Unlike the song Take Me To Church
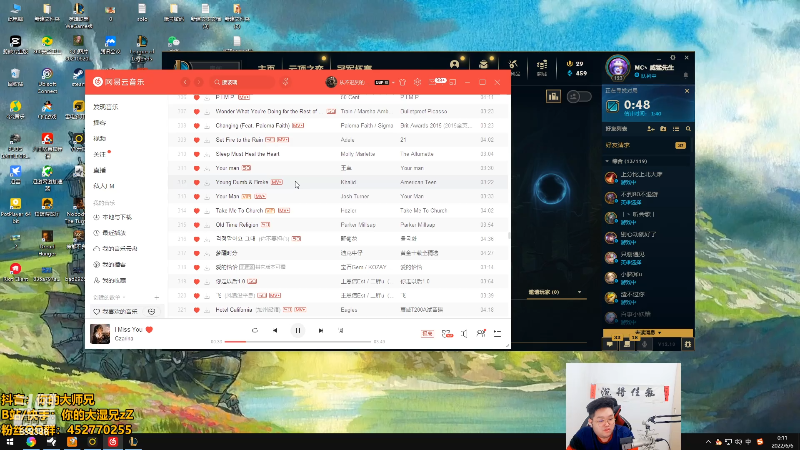Image resolution: width=800 pixels, height=450 pixels. point(196,211)
